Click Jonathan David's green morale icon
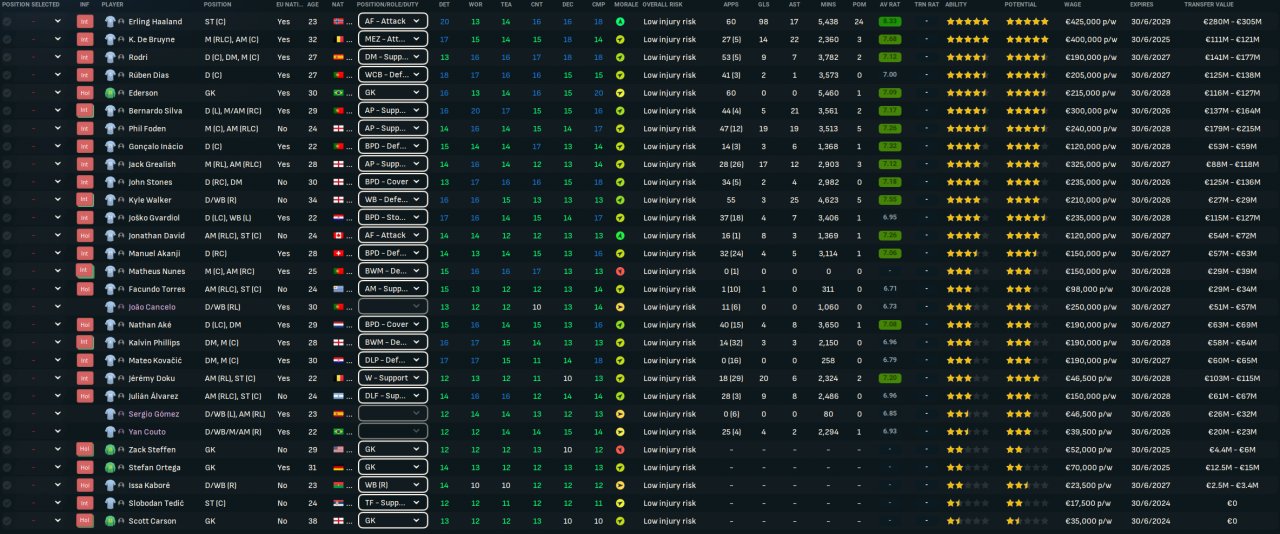Image resolution: width=1280 pixels, height=534 pixels. (x=620, y=235)
